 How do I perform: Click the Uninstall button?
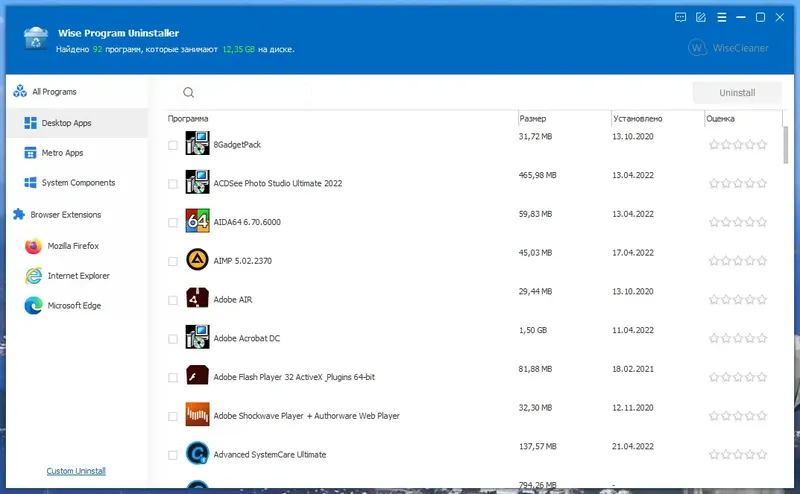[737, 92]
